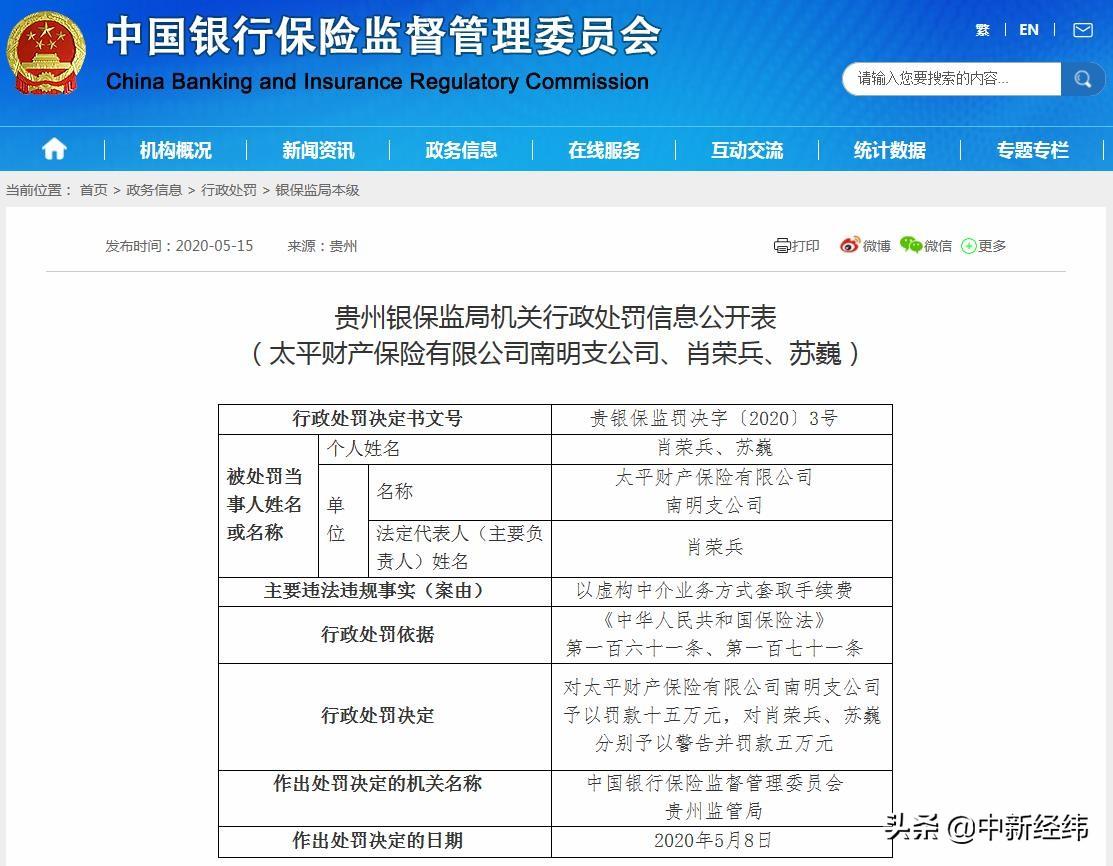Open the 政务信息 menu
Viewport: 1113px width, 866px height.
461,150
